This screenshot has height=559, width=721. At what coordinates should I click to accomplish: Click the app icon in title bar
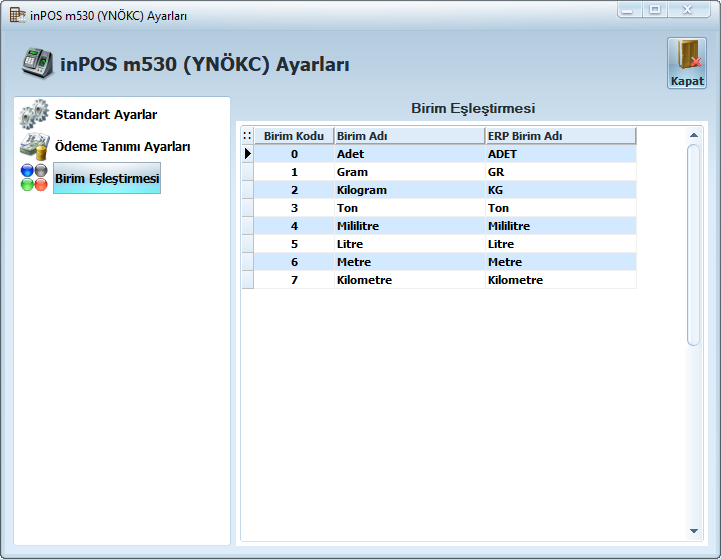17,15
